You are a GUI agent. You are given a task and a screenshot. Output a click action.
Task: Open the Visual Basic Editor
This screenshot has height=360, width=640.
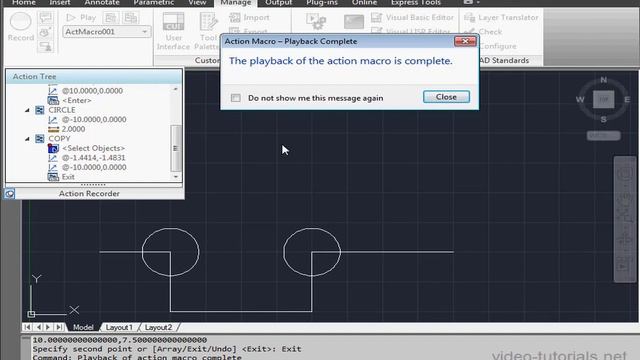412,18
